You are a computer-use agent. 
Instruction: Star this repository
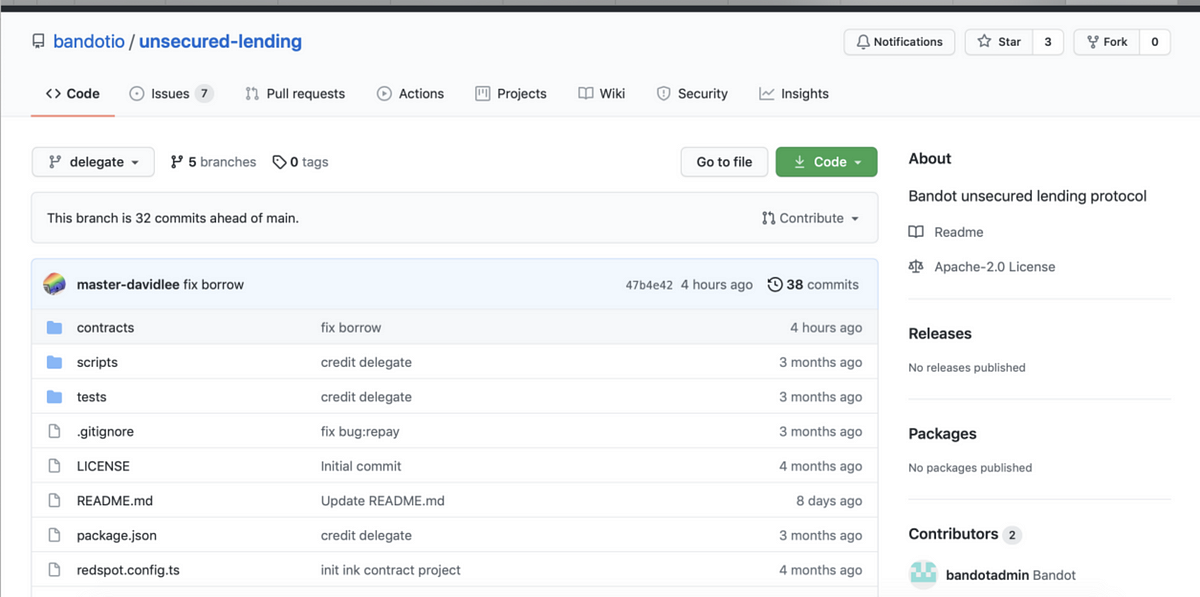pos(999,42)
